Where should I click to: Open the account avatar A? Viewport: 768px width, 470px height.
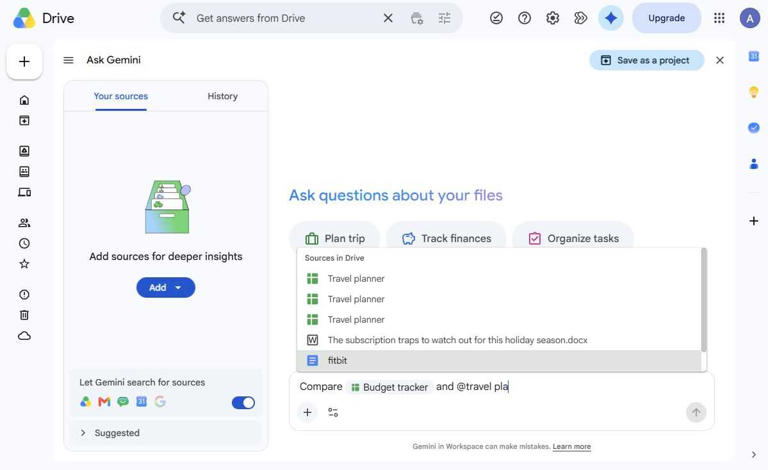coord(749,19)
